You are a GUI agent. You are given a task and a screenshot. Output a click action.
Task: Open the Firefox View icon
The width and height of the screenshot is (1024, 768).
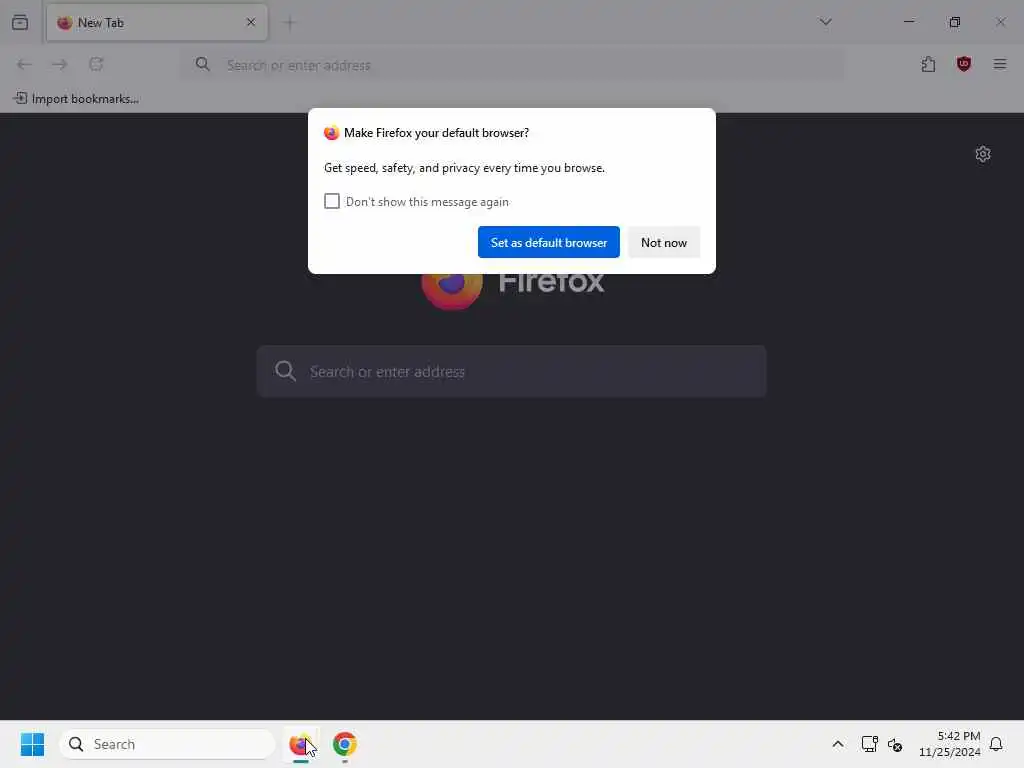(20, 22)
